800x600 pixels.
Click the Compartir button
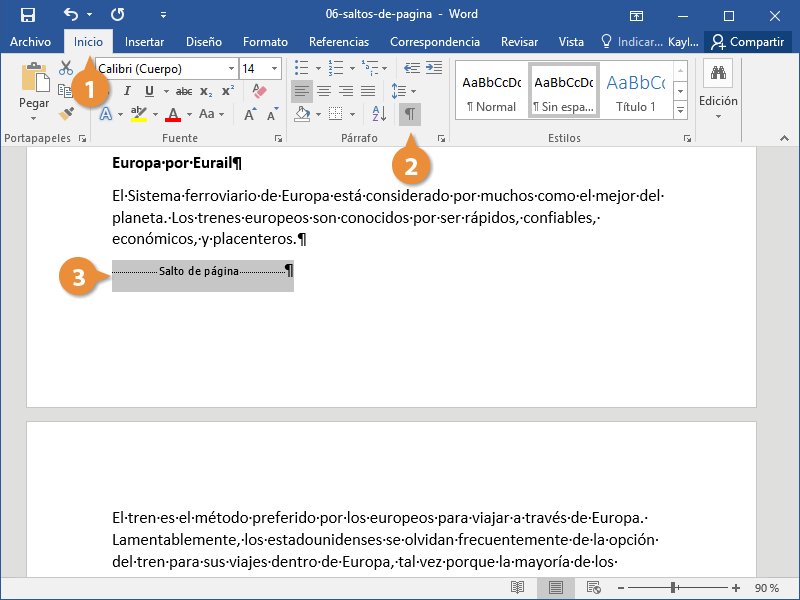(x=748, y=42)
